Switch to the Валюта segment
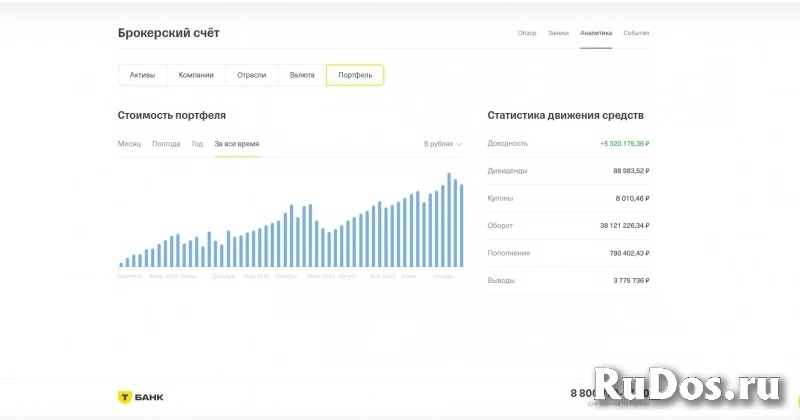The width and height of the screenshot is (800, 420). tap(302, 75)
